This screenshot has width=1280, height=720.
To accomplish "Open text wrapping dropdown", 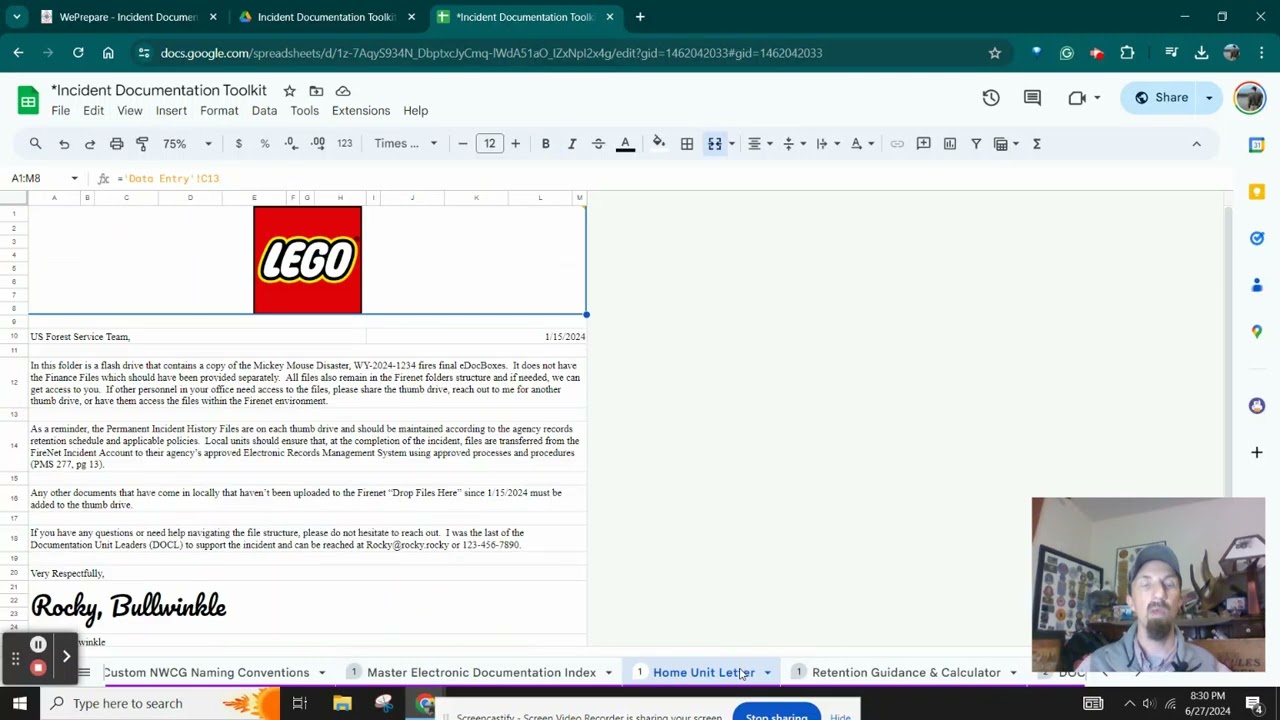I will pos(827,144).
